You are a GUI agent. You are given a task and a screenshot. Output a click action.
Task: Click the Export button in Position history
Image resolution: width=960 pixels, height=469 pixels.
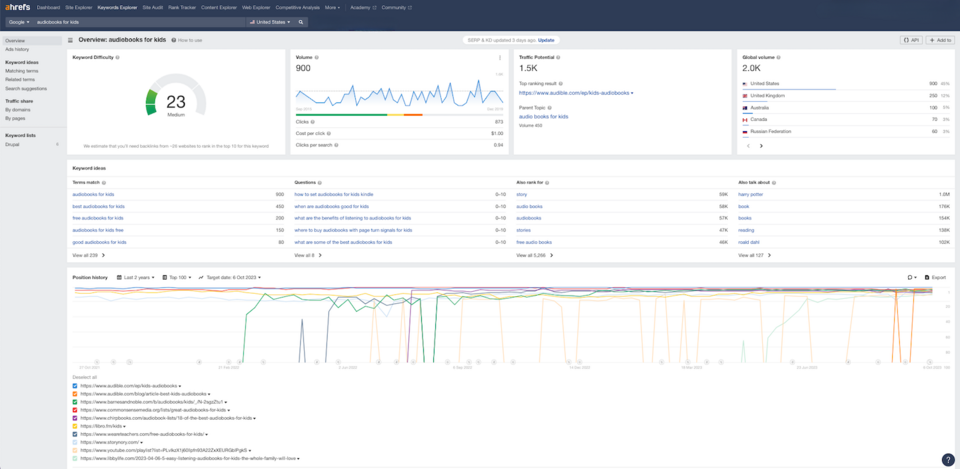pyautogui.click(x=936, y=277)
